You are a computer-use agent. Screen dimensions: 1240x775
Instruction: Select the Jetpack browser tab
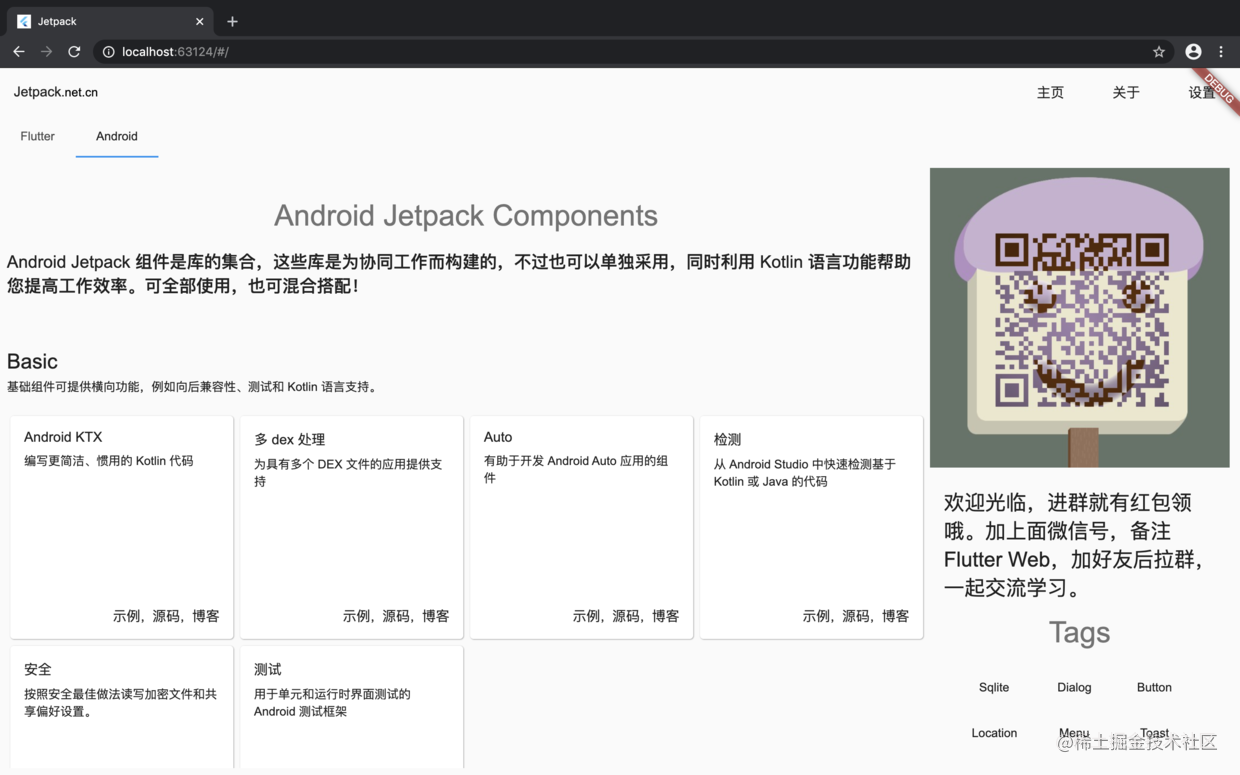pos(110,21)
